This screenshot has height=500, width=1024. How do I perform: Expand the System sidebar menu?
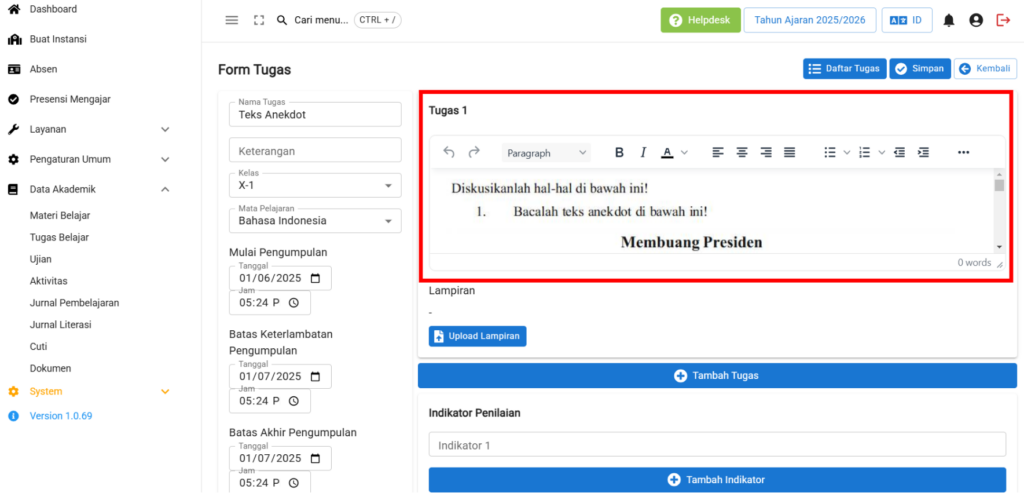click(165, 392)
